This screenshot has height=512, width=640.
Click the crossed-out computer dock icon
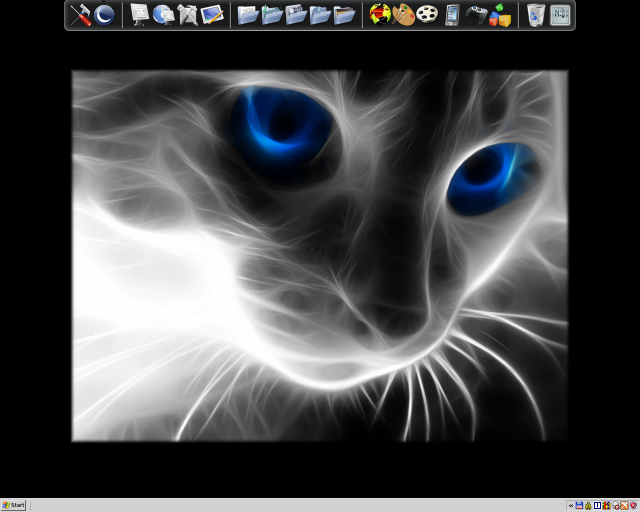(188, 15)
